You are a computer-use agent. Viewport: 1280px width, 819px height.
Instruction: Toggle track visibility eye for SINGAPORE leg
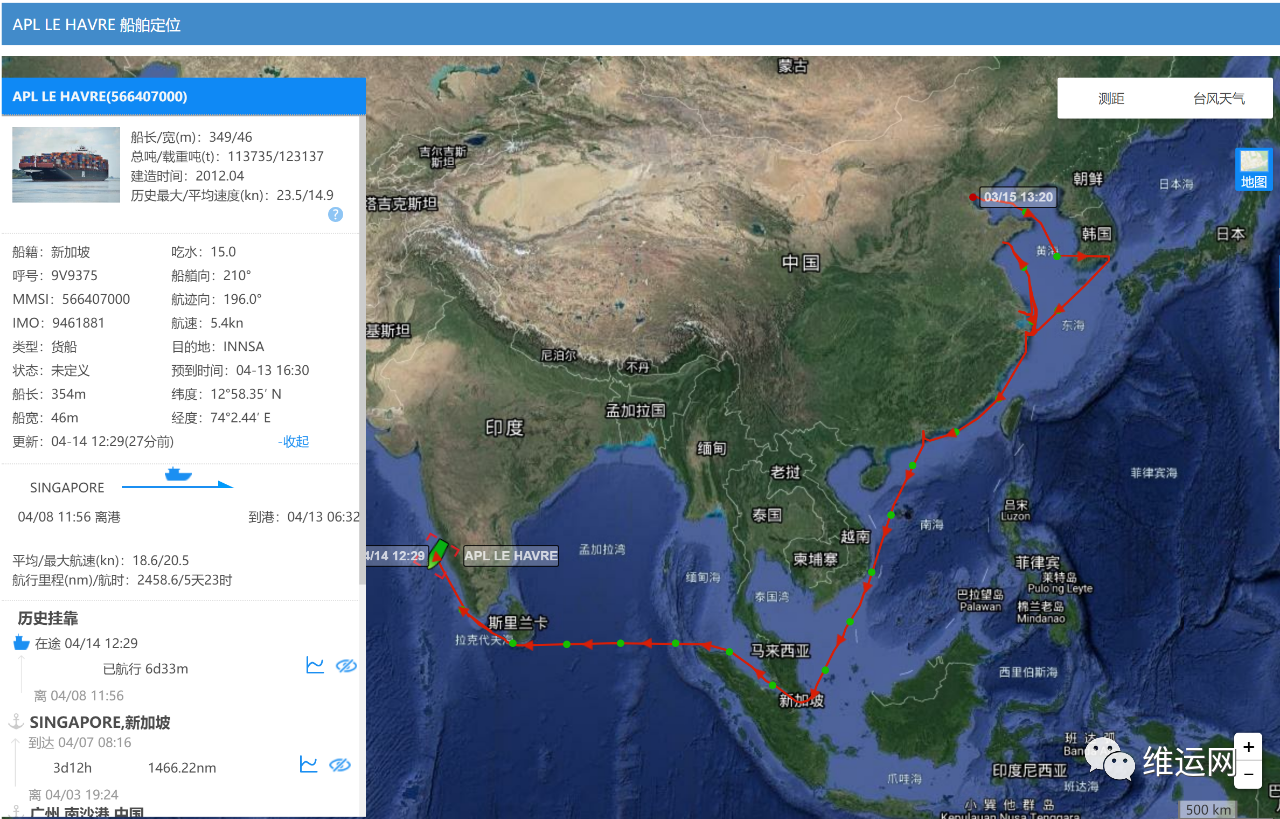coord(340,765)
